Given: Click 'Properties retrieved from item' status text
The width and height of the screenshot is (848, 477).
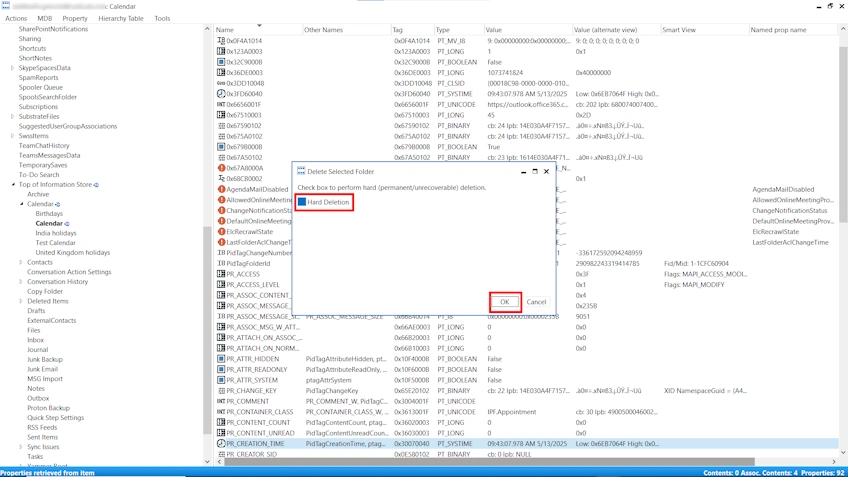Looking at the screenshot, I should [x=48, y=473].
